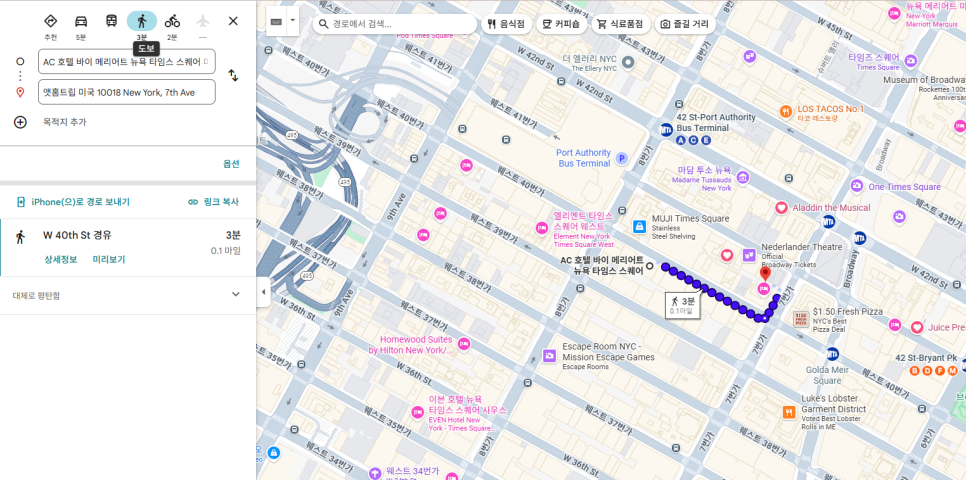Click the AC 호텔 origin circle marker
The height and width of the screenshot is (480, 966).
pos(649,266)
